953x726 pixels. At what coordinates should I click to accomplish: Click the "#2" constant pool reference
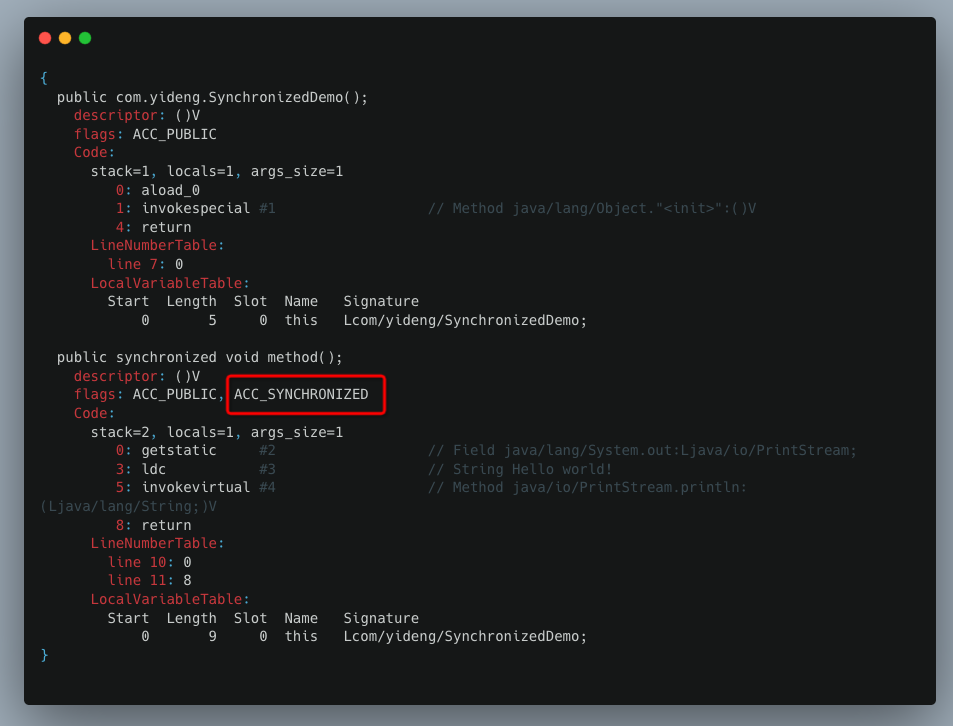click(x=267, y=450)
